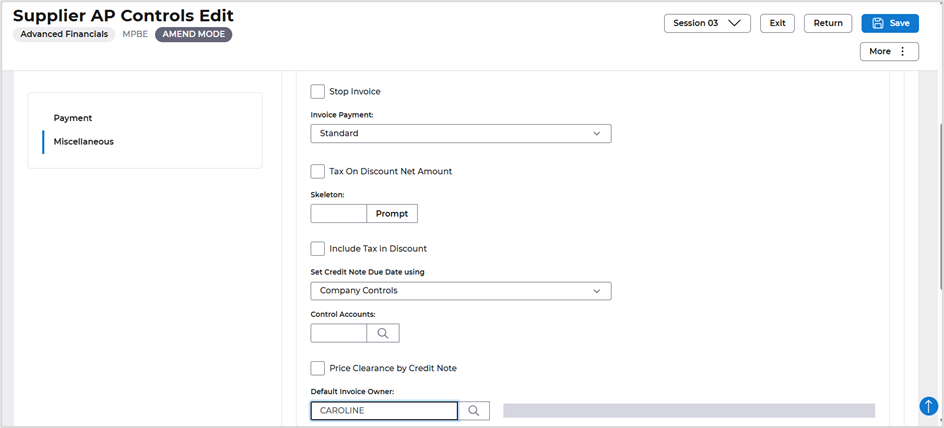The height and width of the screenshot is (428, 944).
Task: Focus the Skeleton input field
Action: (x=338, y=214)
